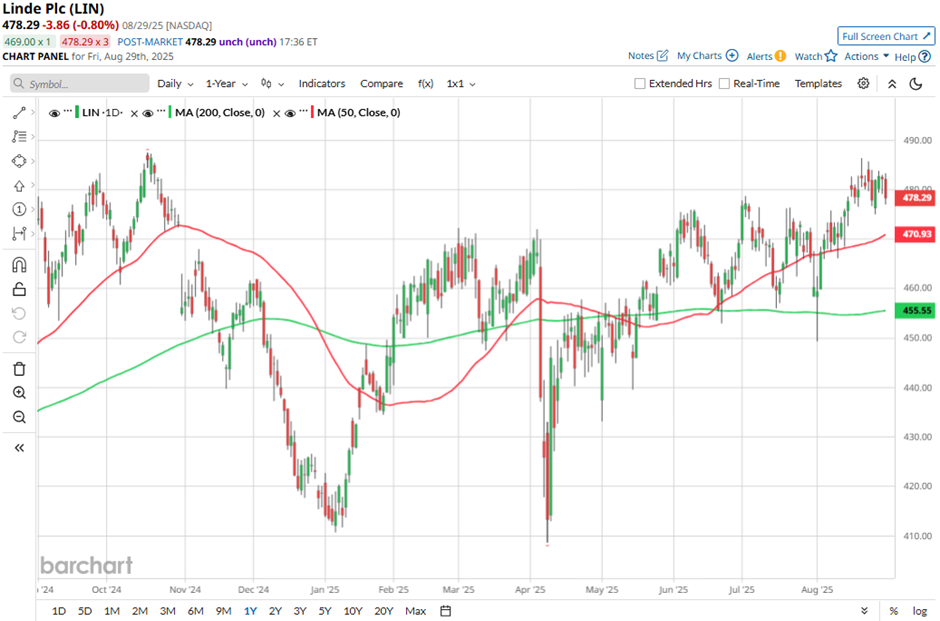Open MA 200 options ellipsis

(x=161, y=111)
